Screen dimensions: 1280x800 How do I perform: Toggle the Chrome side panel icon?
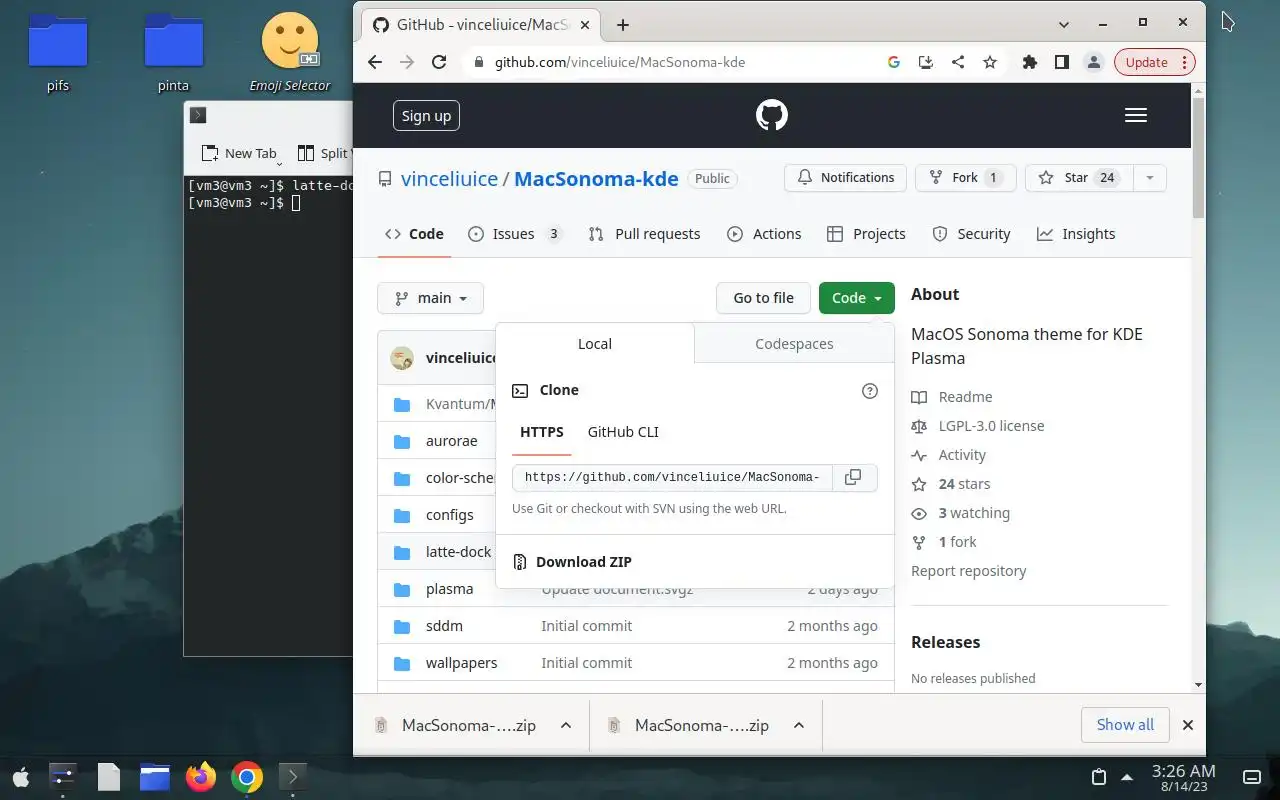(1061, 62)
